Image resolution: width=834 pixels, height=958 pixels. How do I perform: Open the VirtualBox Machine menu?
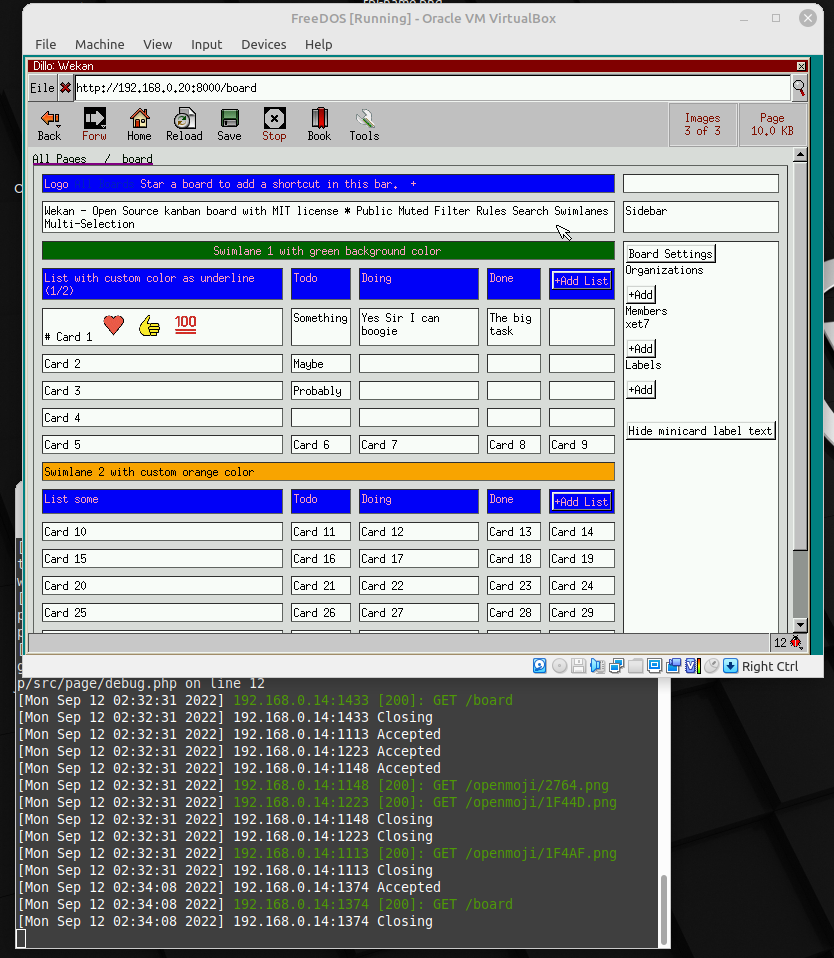(x=100, y=45)
